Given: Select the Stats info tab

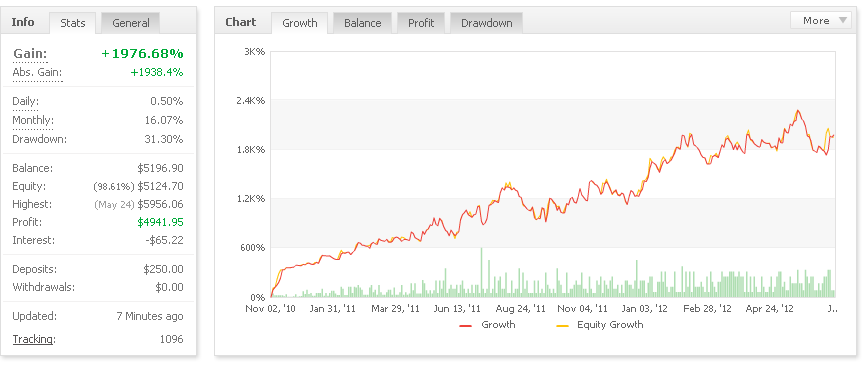Looking at the screenshot, I should coord(73,23).
